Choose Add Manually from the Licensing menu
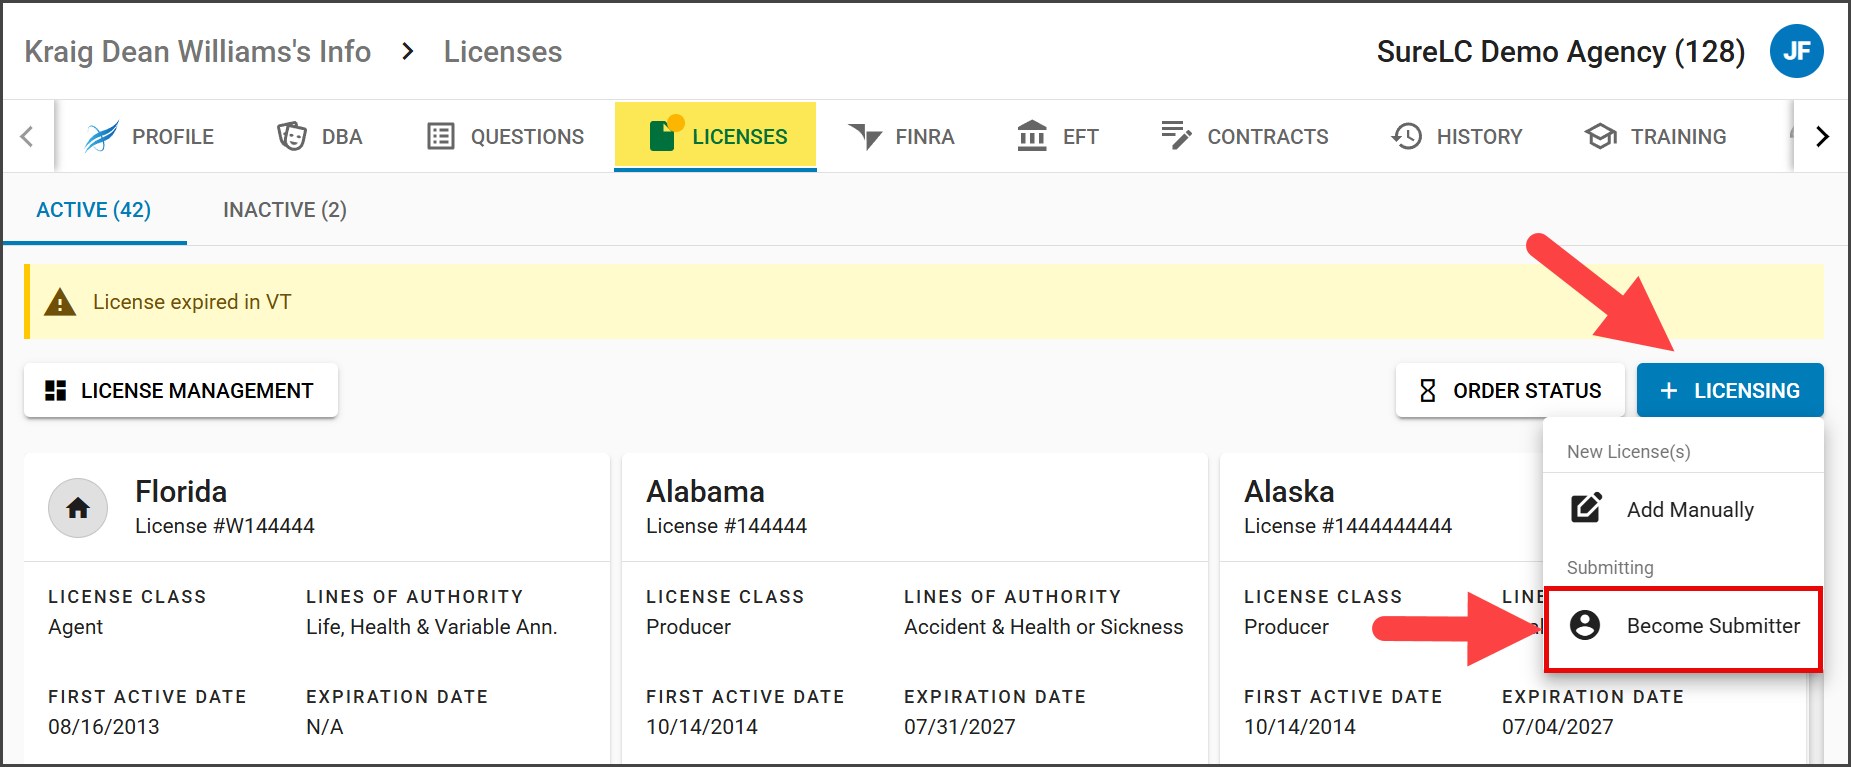Viewport: 1851px width, 767px height. coord(1683,509)
